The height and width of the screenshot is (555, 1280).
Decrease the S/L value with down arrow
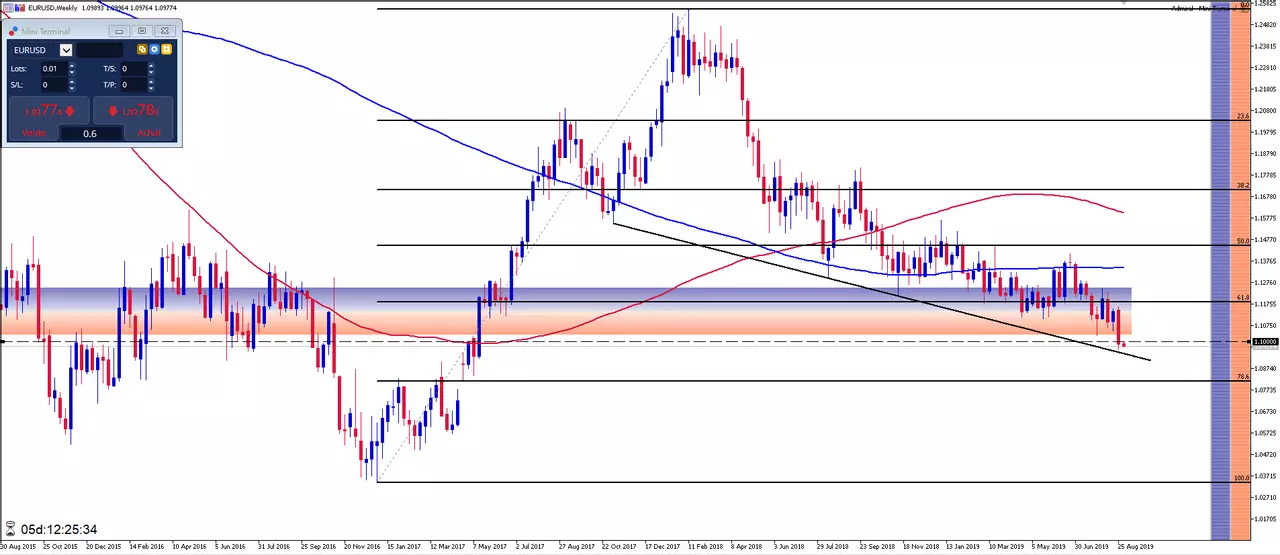[x=72, y=88]
